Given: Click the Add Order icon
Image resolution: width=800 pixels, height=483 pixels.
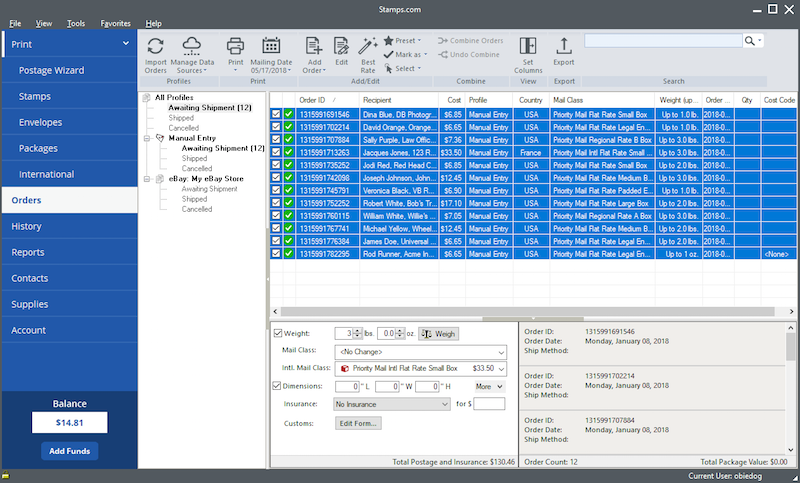Looking at the screenshot, I should click(x=314, y=46).
